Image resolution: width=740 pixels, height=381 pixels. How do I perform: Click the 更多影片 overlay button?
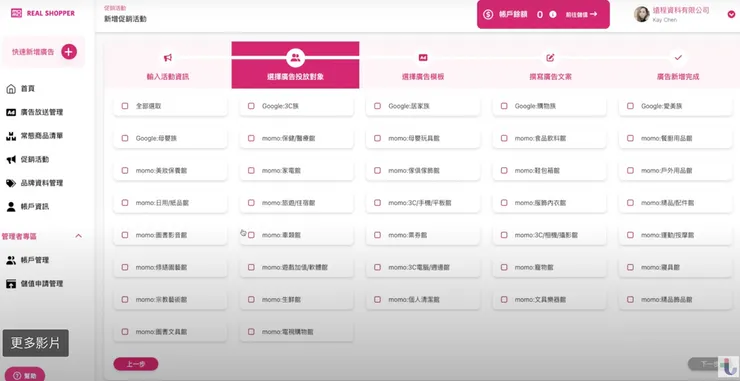(36, 343)
